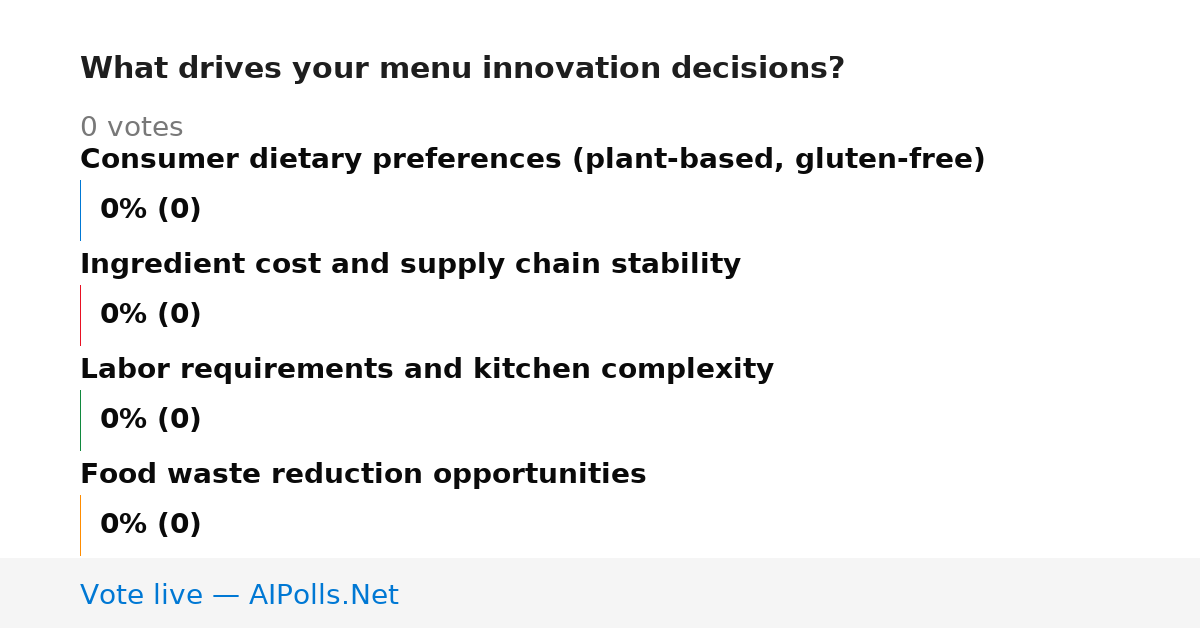Open the Vote live — AIPolls.Net link
The image size is (1200, 628).
coord(239,595)
